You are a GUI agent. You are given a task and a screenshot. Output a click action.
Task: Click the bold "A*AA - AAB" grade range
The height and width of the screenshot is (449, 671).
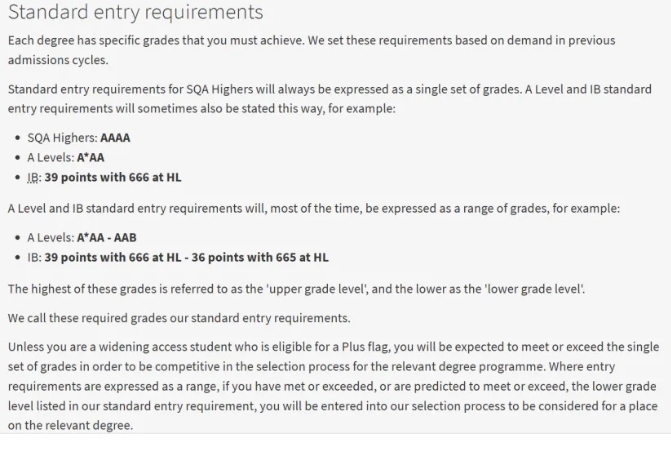(x=107, y=238)
